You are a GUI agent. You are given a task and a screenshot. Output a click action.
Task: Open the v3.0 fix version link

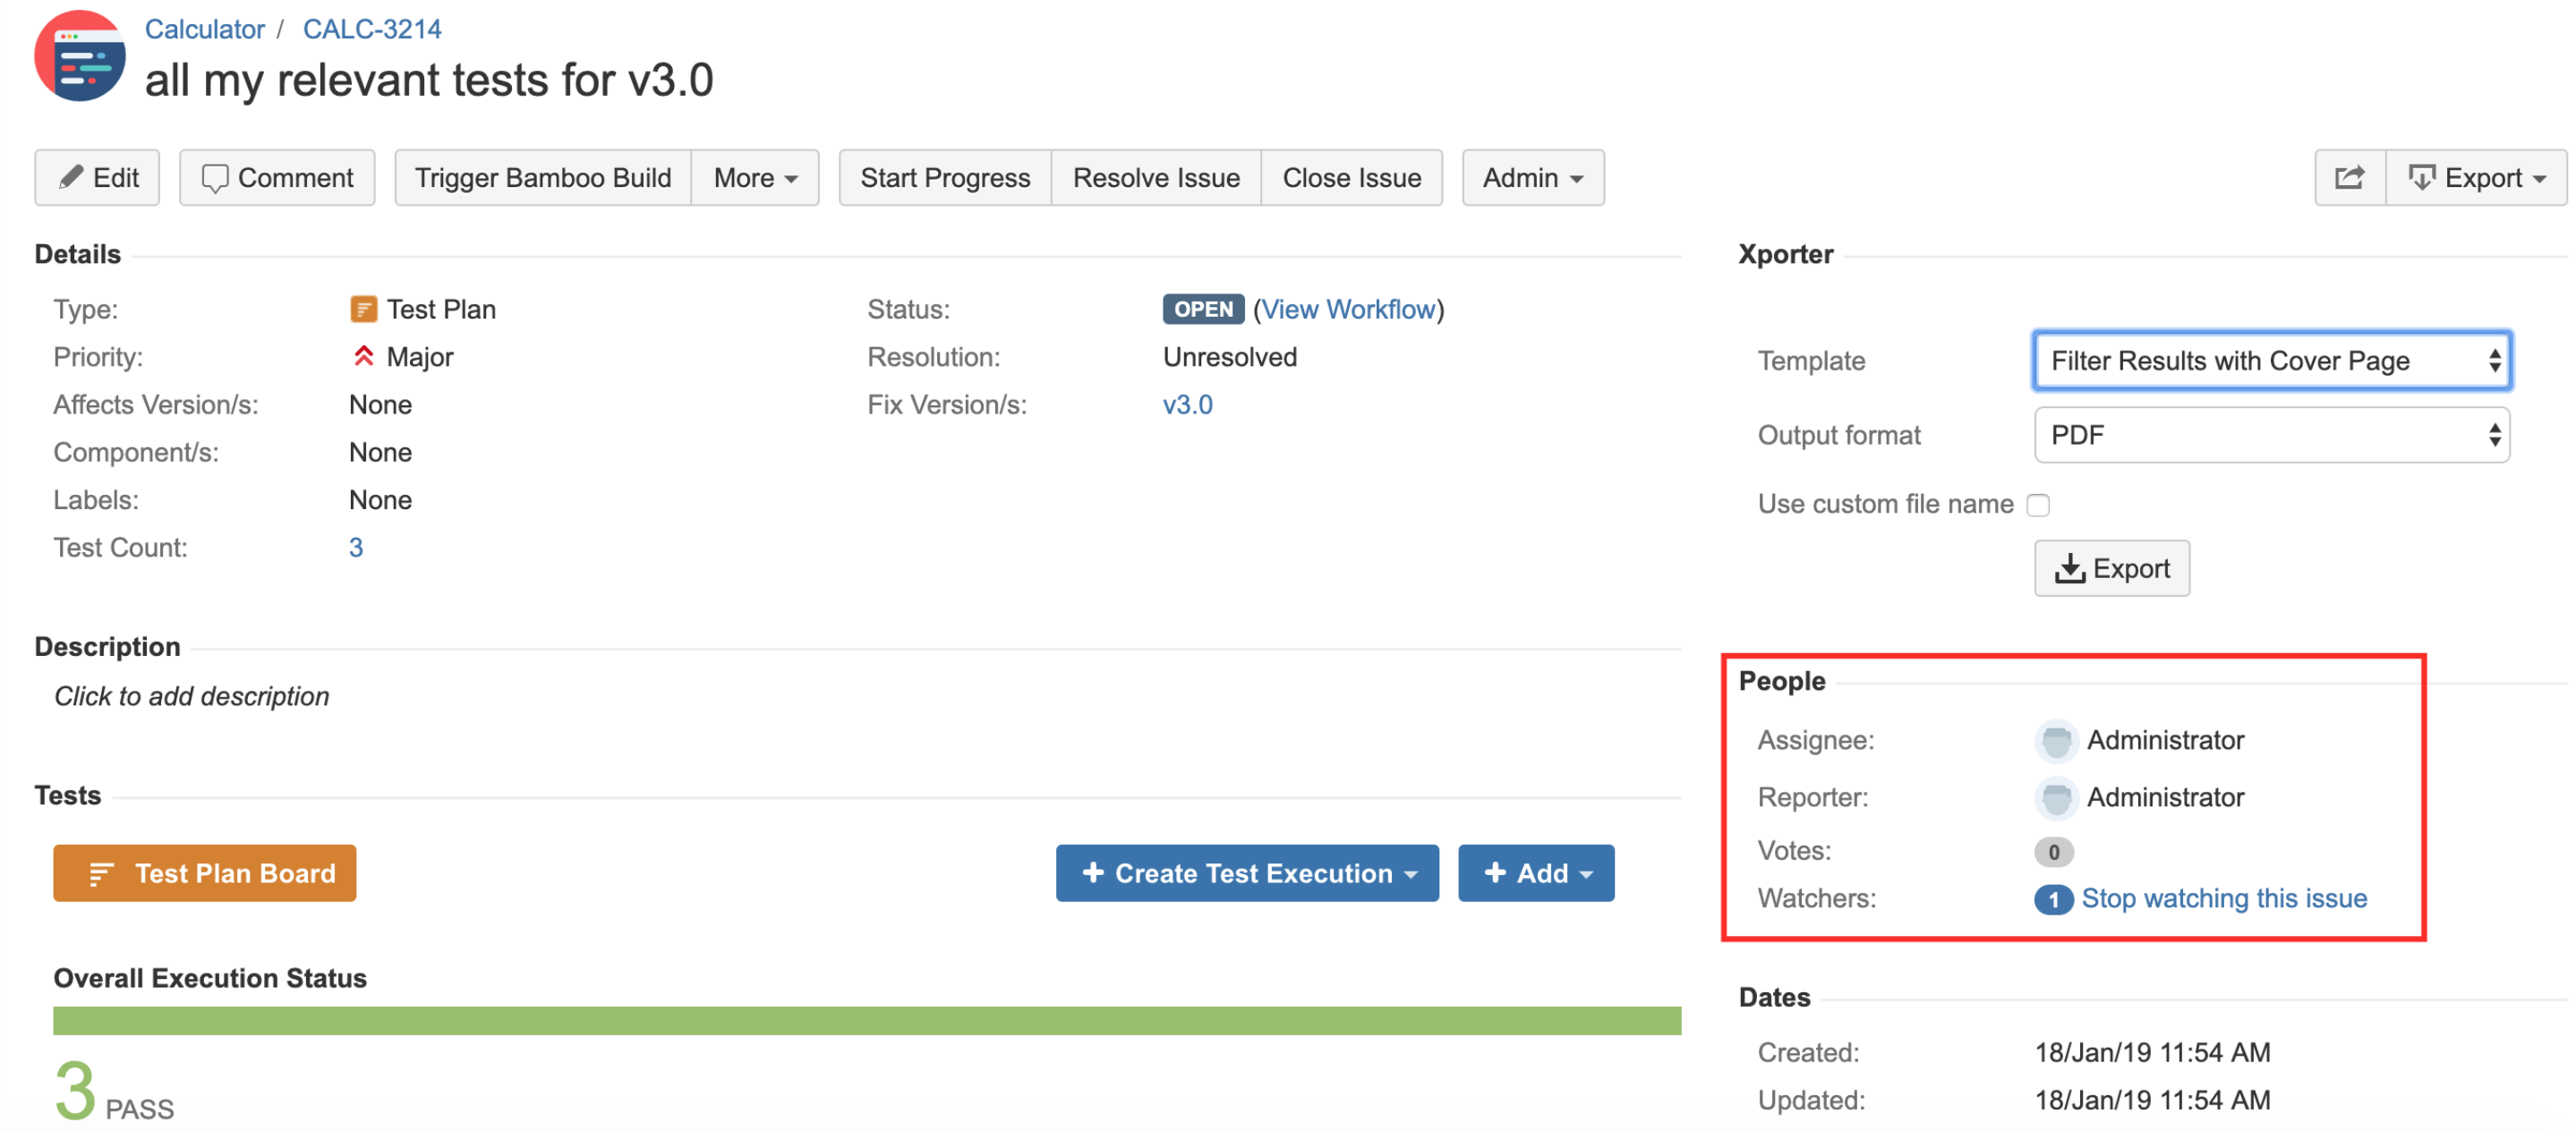point(1187,404)
